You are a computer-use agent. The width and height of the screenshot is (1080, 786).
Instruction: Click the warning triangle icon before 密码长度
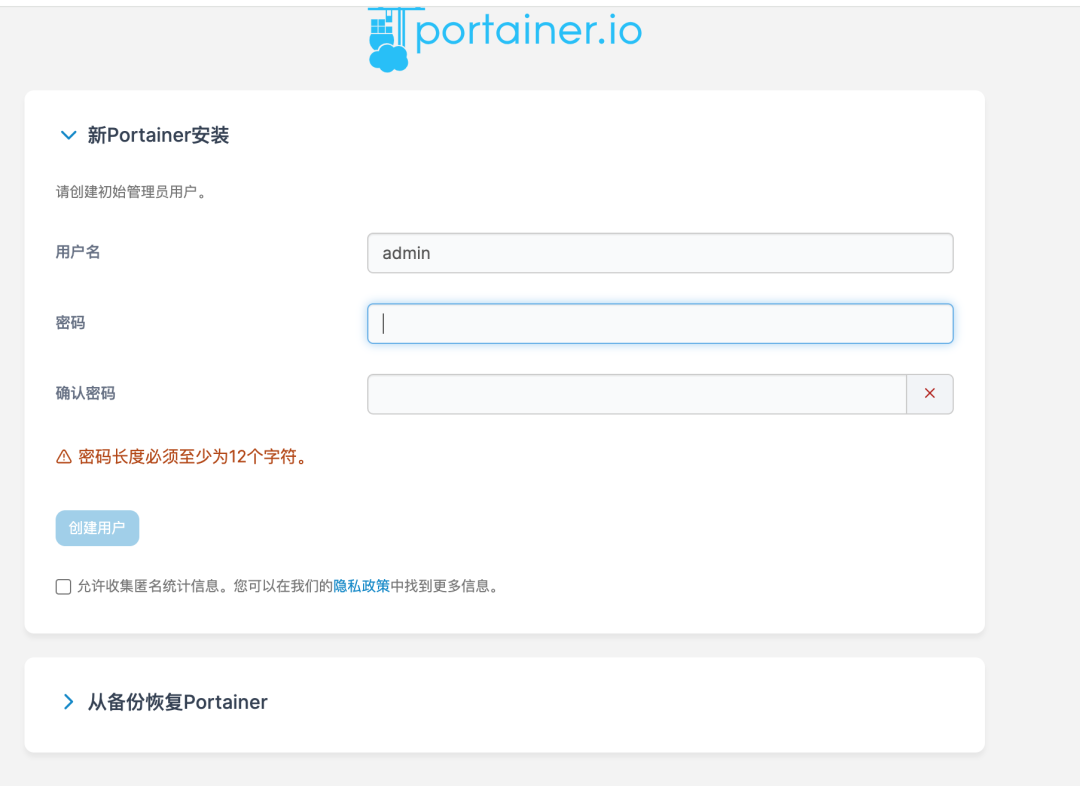64,457
